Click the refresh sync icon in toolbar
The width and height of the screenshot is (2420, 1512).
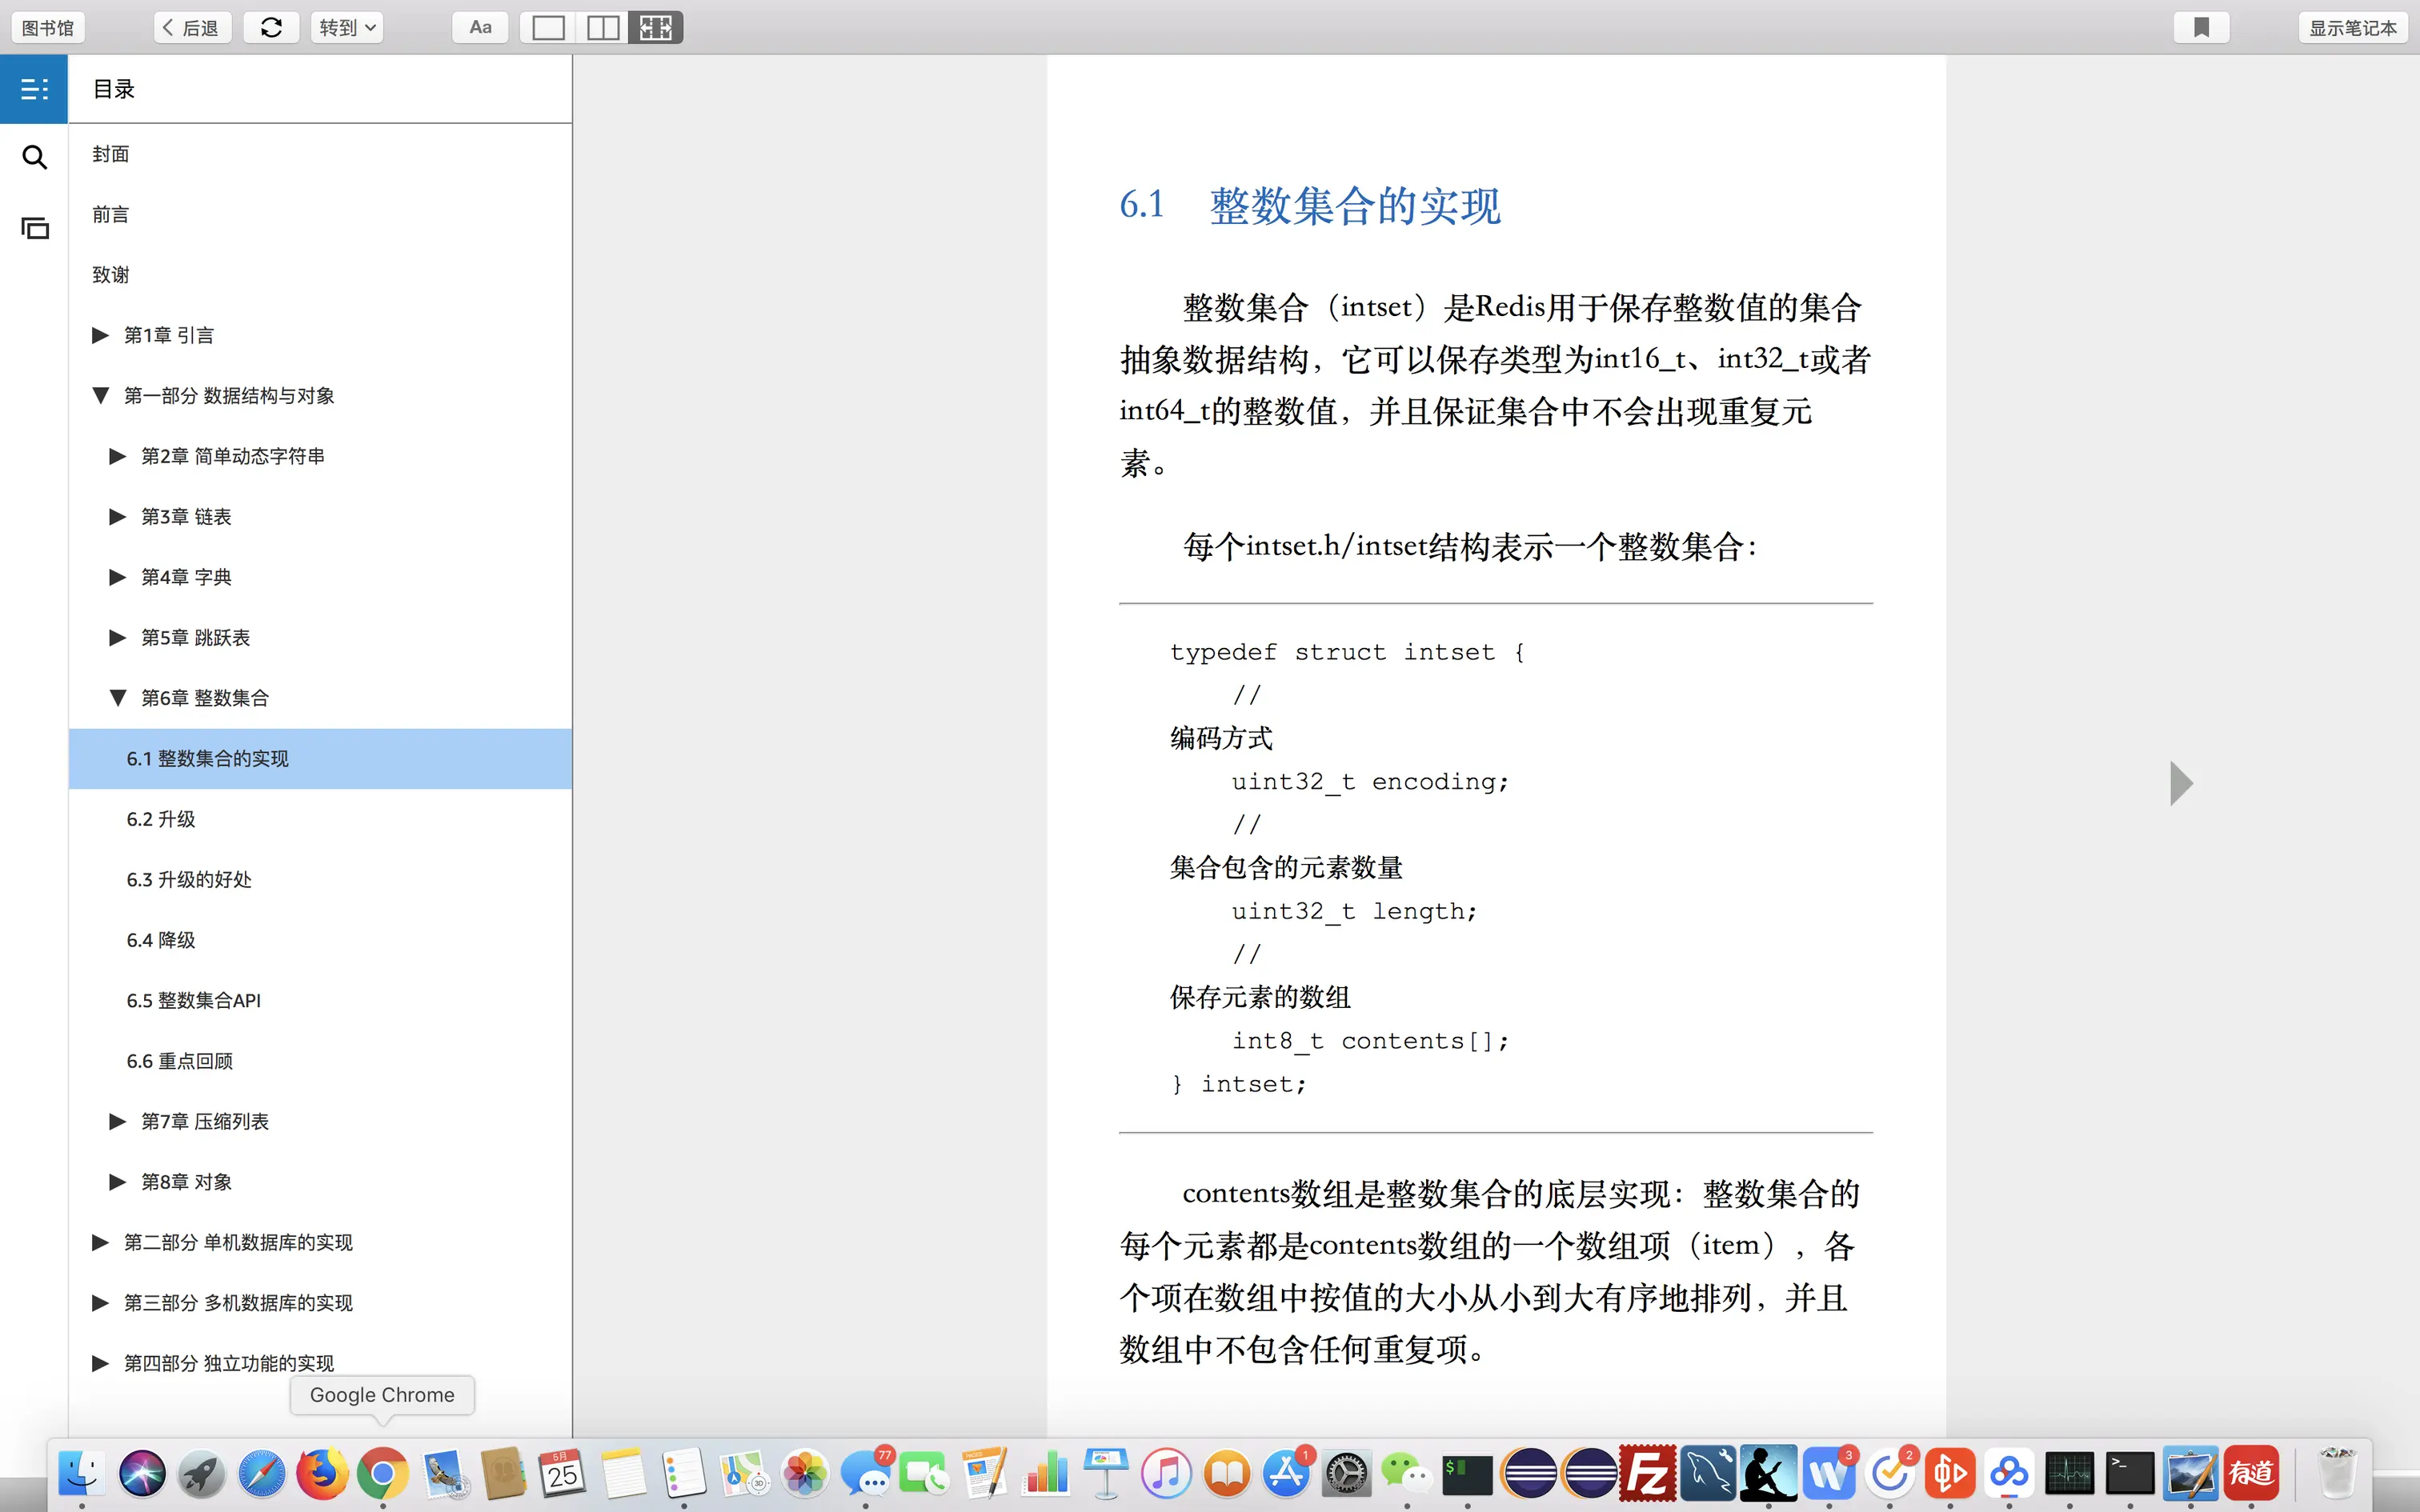271,27
